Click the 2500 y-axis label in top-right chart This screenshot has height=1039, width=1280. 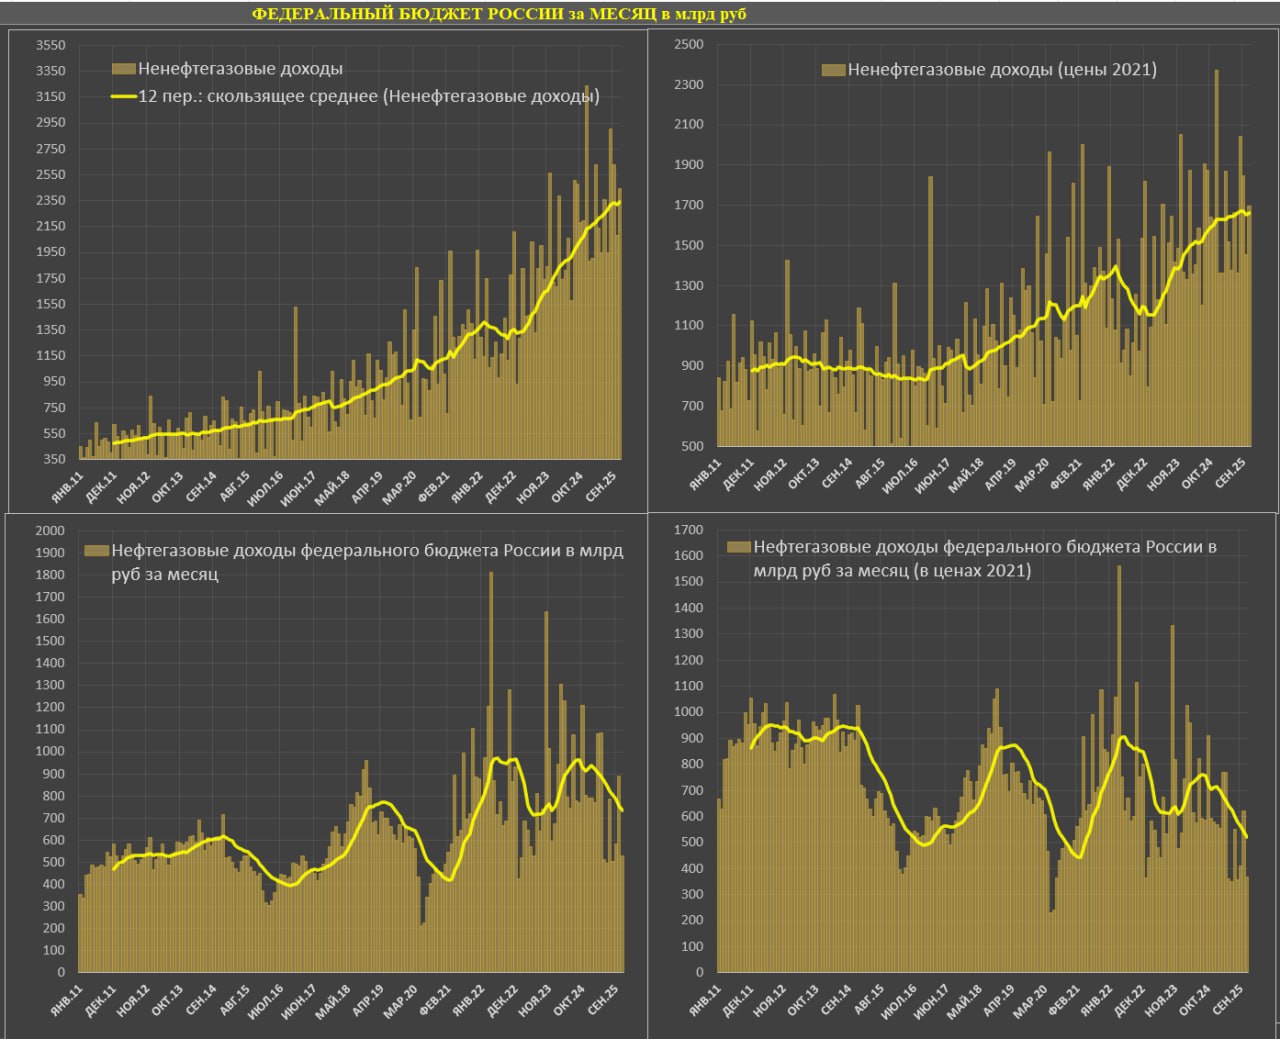tap(688, 44)
